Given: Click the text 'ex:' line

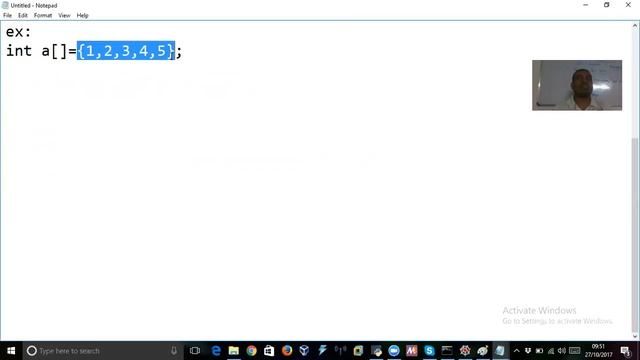Looking at the screenshot, I should pos(18,32).
